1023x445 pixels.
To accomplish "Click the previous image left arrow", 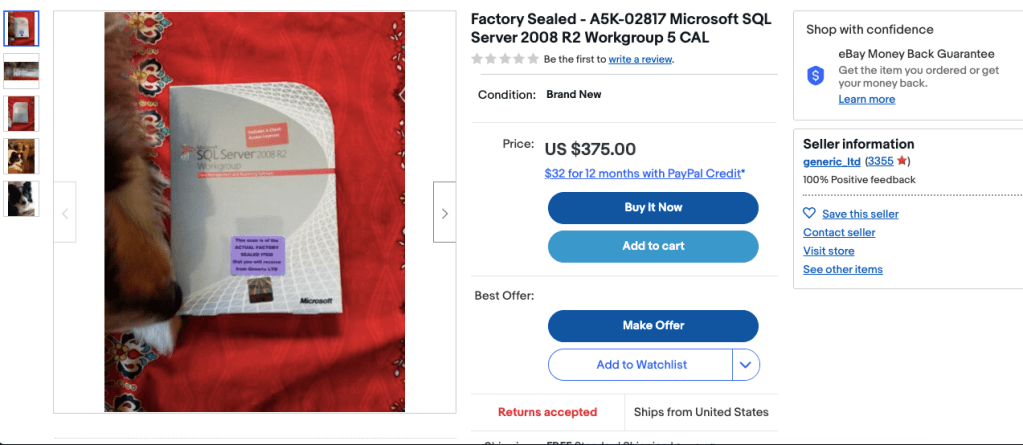I will coord(65,212).
